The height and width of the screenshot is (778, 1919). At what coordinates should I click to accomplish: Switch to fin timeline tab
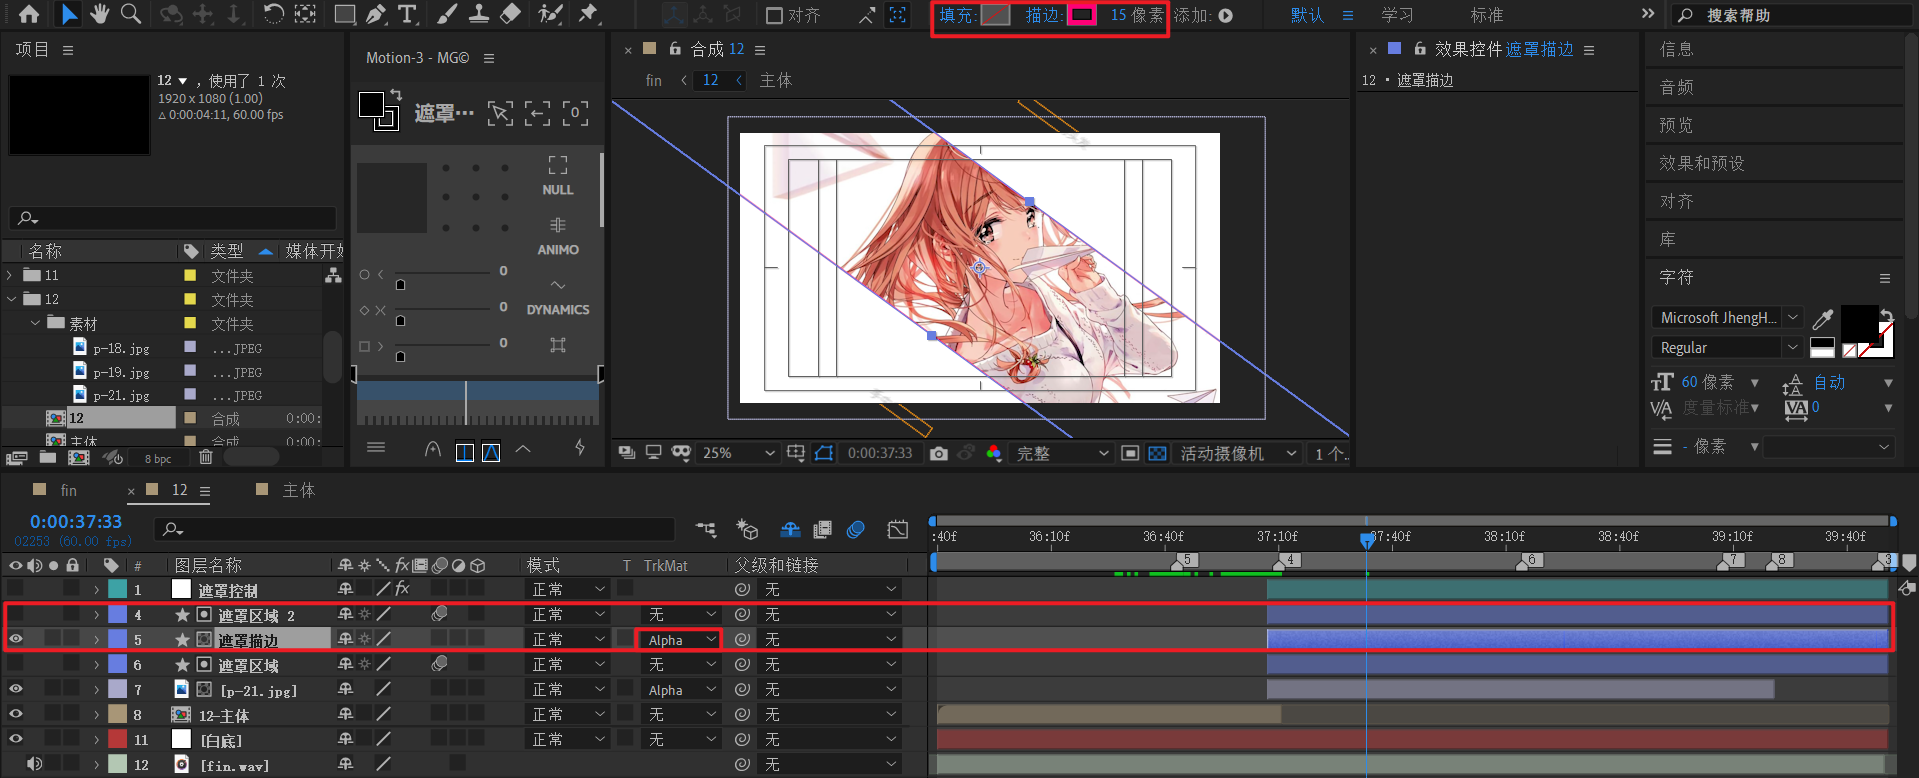[68, 490]
